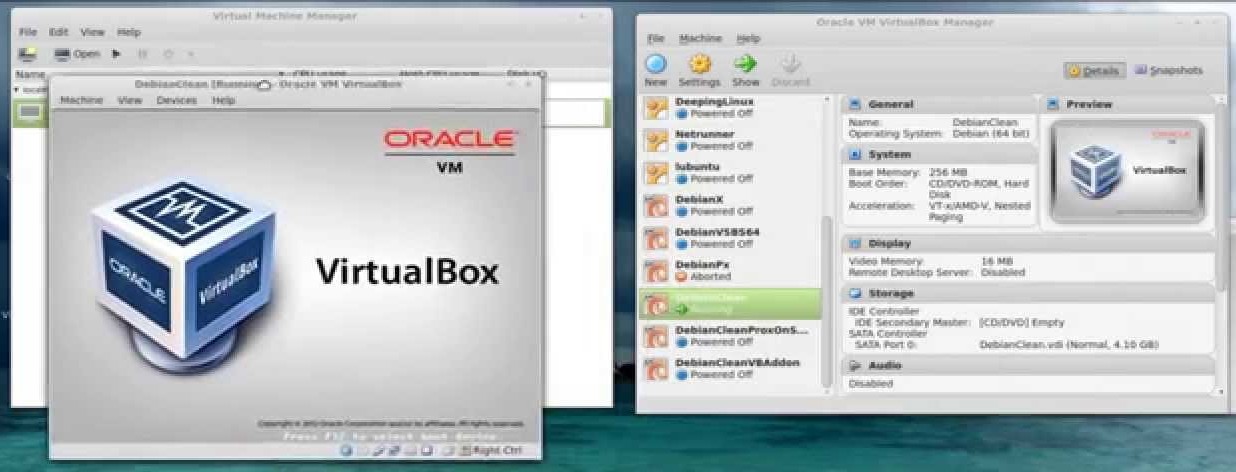Open Help menu in VirtualBox Manager

[748, 38]
